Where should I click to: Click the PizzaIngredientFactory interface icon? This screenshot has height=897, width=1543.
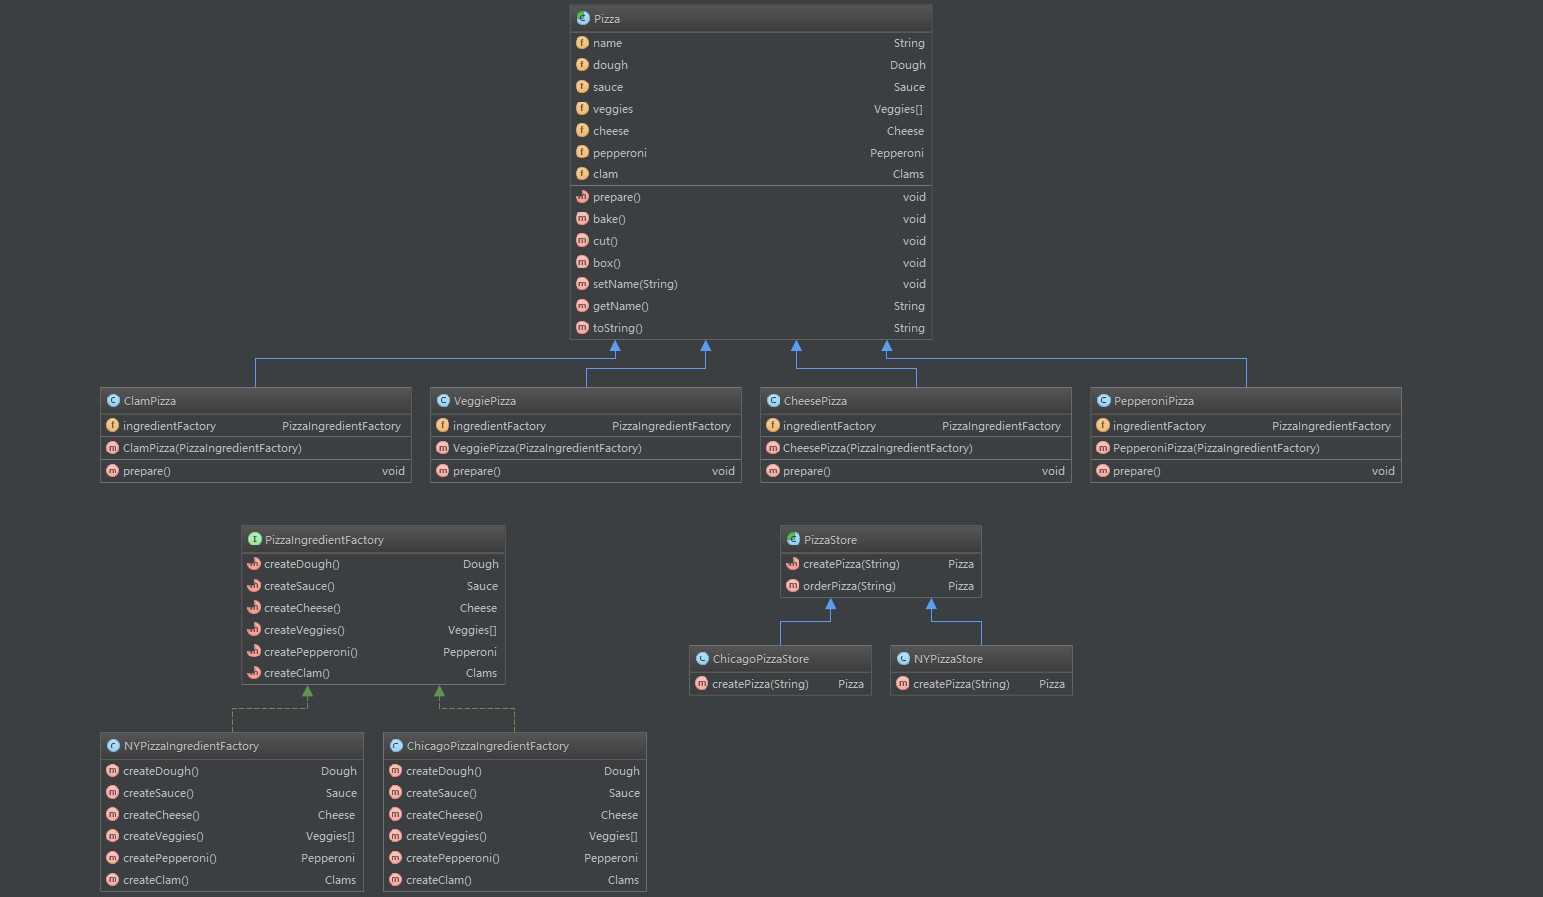coord(254,539)
